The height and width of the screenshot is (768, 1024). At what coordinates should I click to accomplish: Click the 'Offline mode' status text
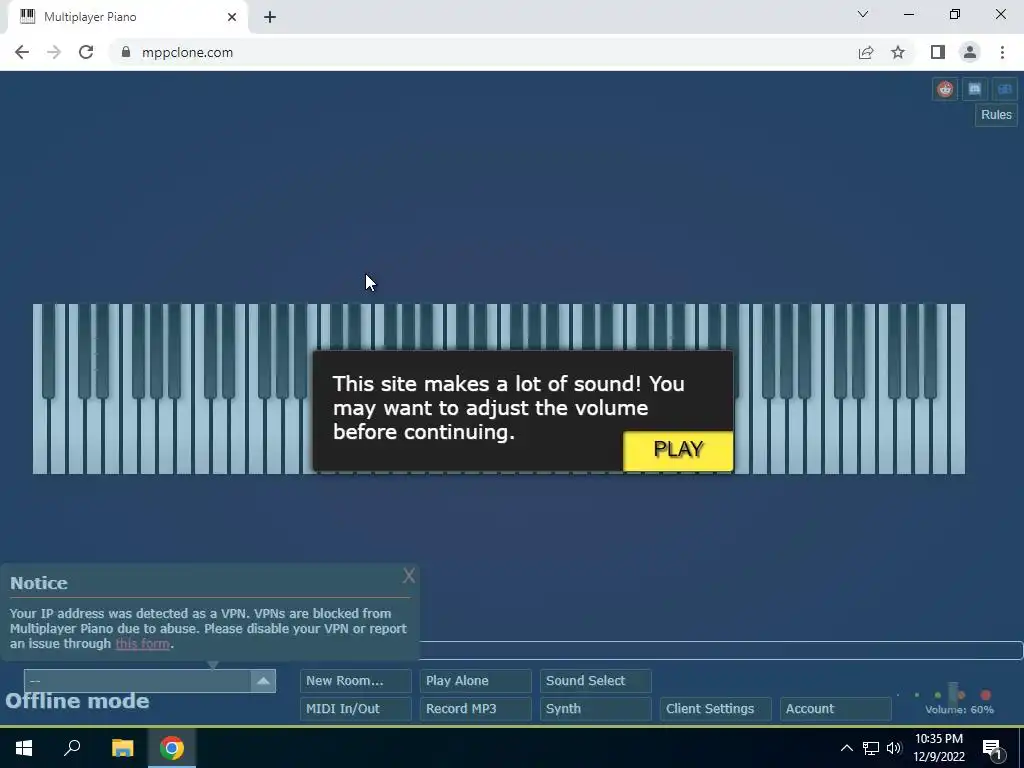pyautogui.click(x=77, y=701)
